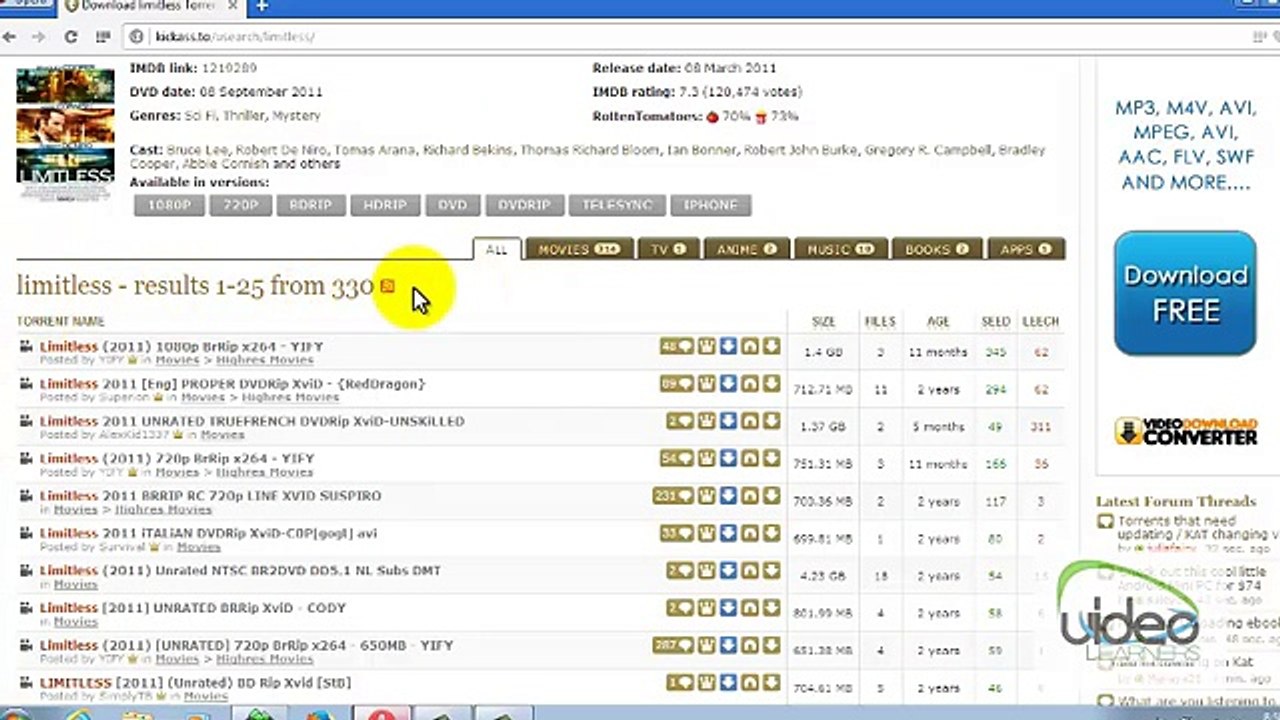Click blue download arrow on NTSC BR2DVD row
The width and height of the screenshot is (1280, 720).
pyautogui.click(x=728, y=571)
